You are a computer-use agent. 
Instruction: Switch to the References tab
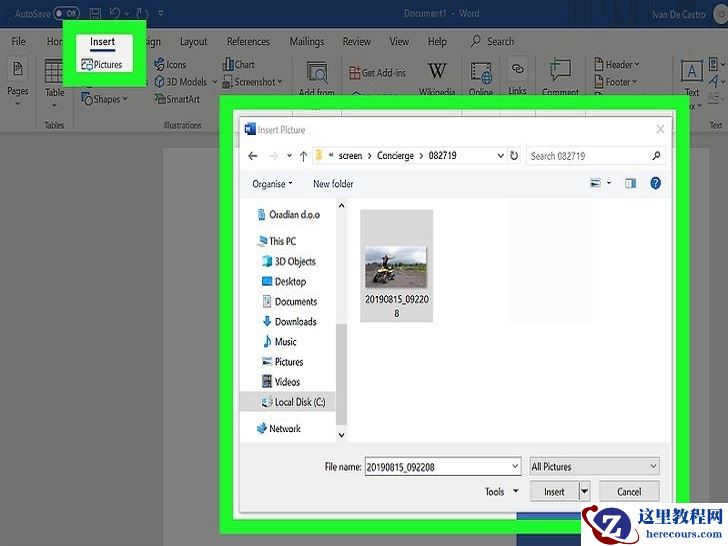(x=248, y=41)
